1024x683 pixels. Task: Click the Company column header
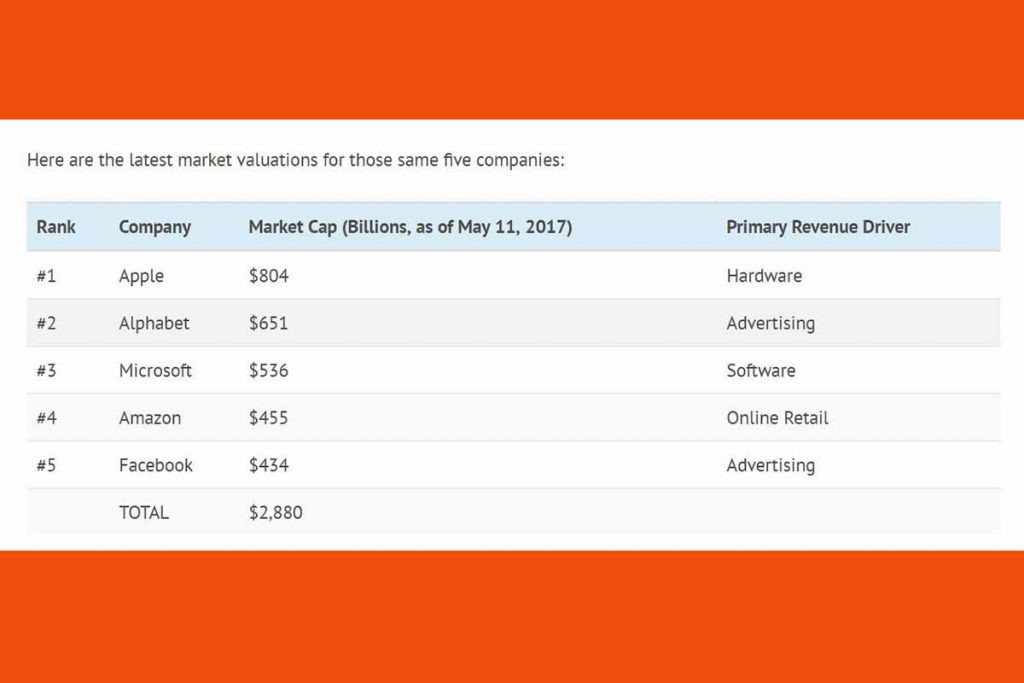[x=154, y=227]
